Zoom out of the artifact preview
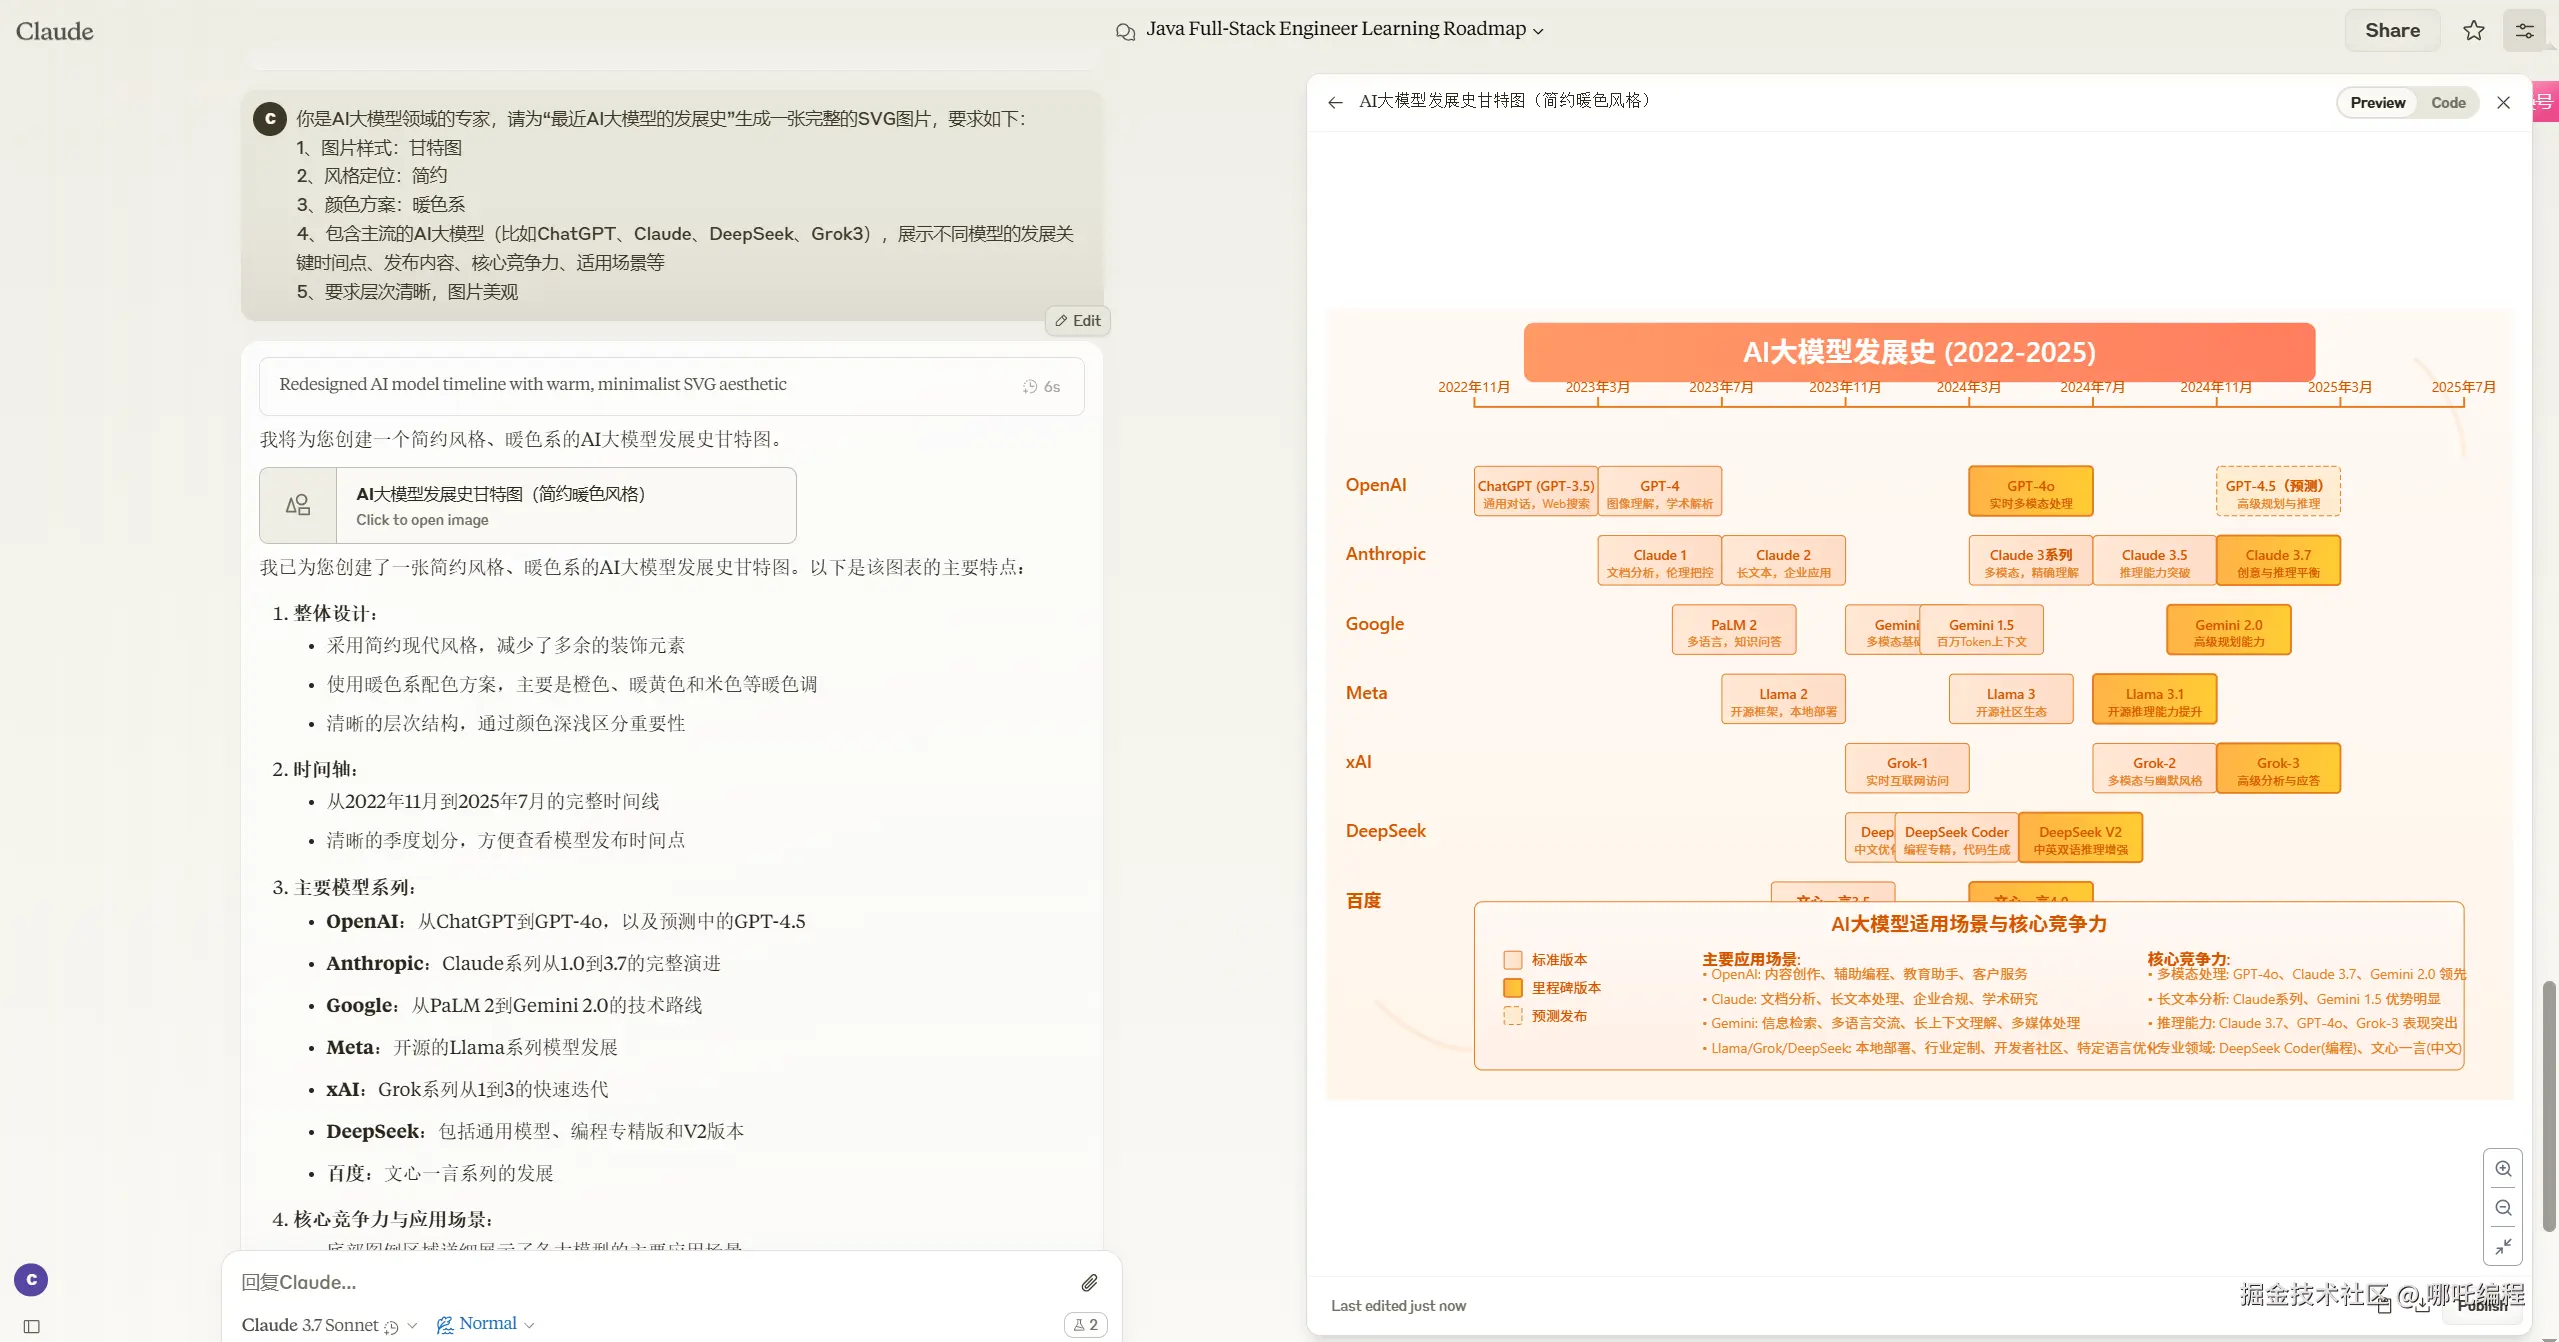 point(2503,1208)
